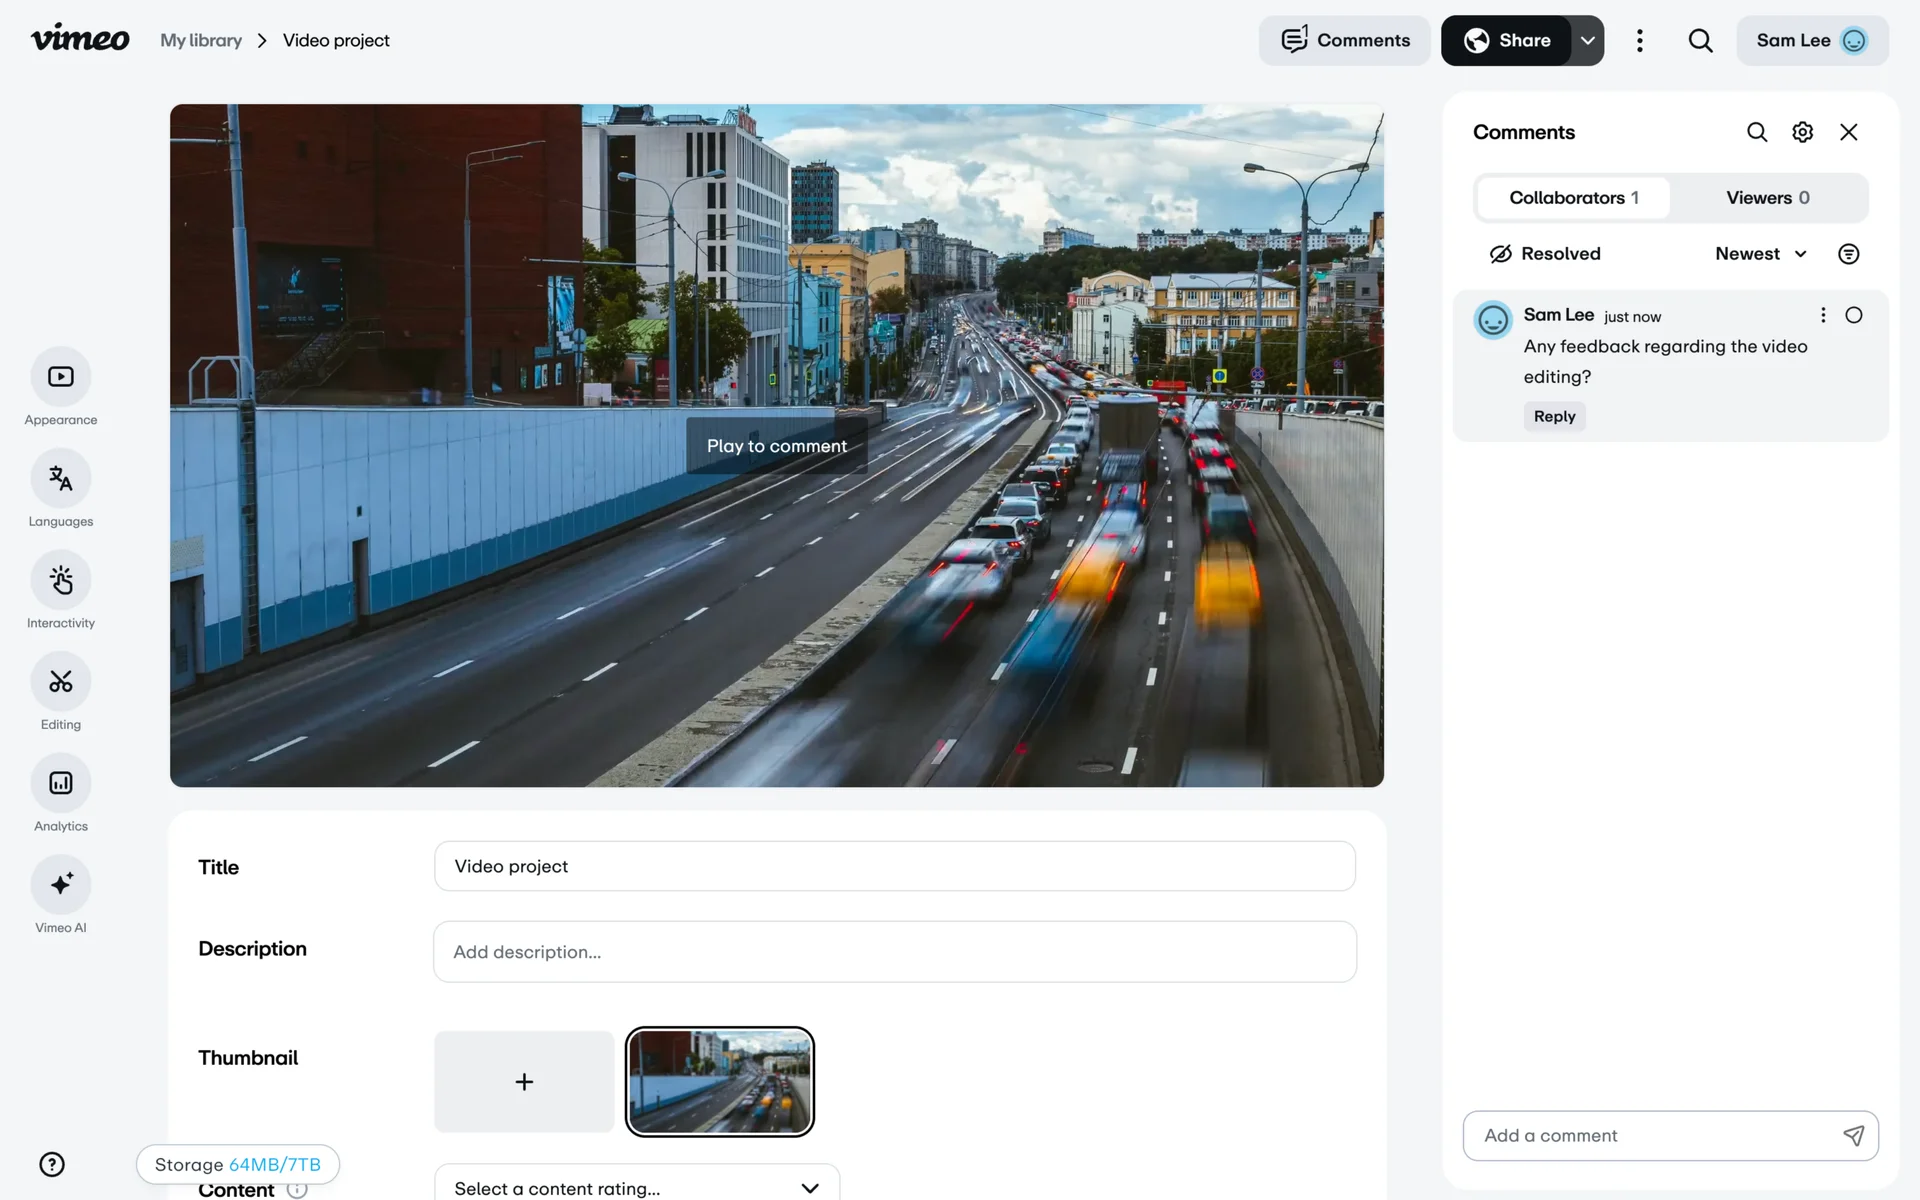The image size is (1920, 1200).
Task: Open the content rating dropdown
Action: pos(637,1187)
